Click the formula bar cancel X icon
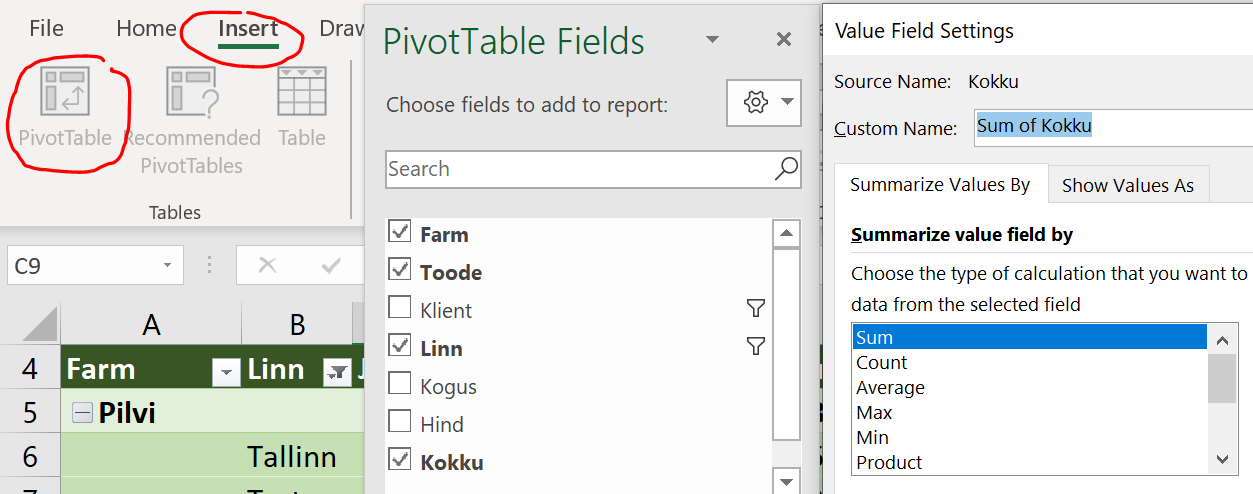Screen dimensions: 1253x494 click(267, 266)
